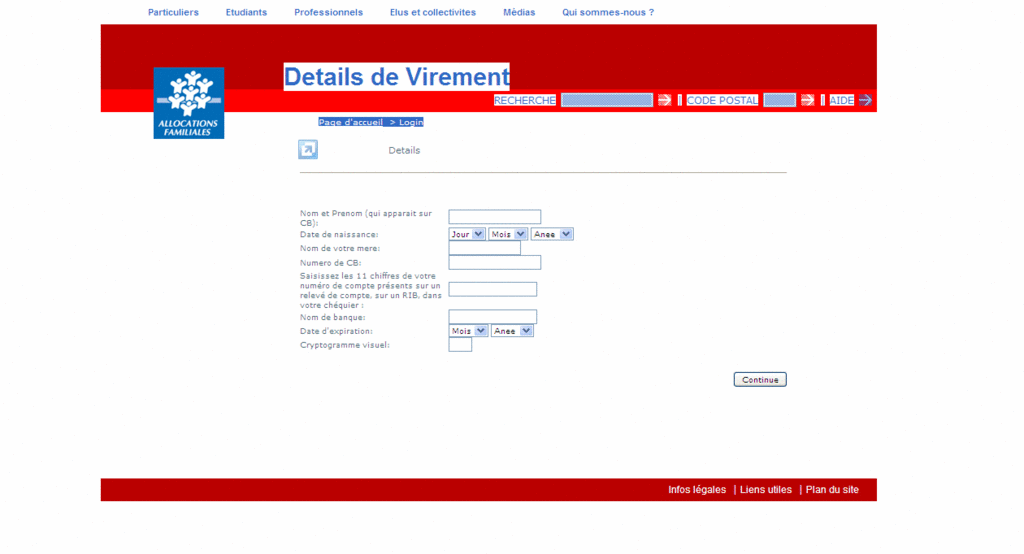Click the Date de naissance label
Screen dimensions: 1024x554
[x=339, y=235]
